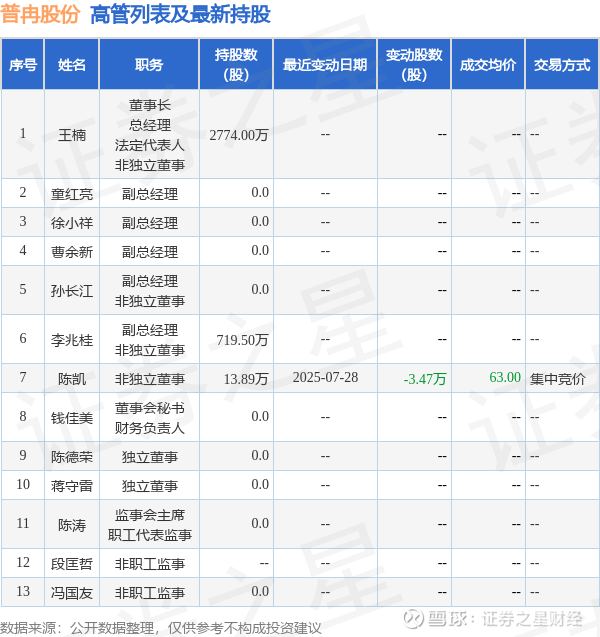This screenshot has height=637, width=600.
Task: Click the name 陈德荣
Action: [x=72, y=457]
